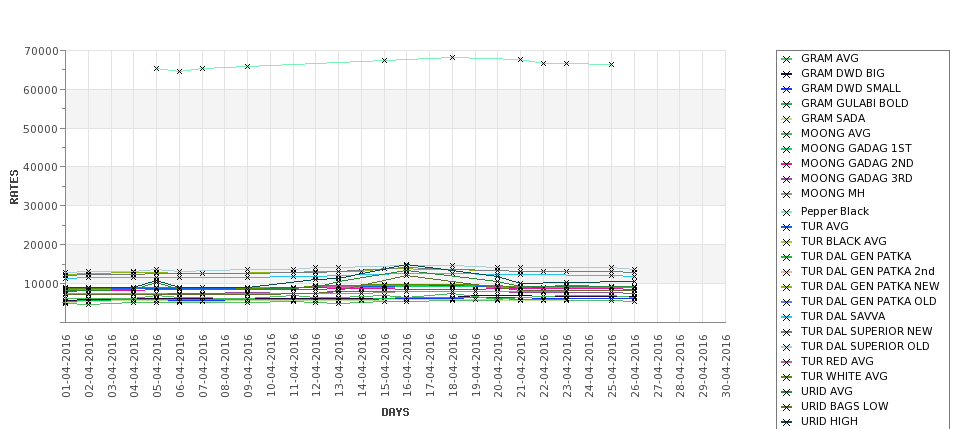Click the MOONG MH legend label
Screen dimensions: 975x429
pos(833,193)
